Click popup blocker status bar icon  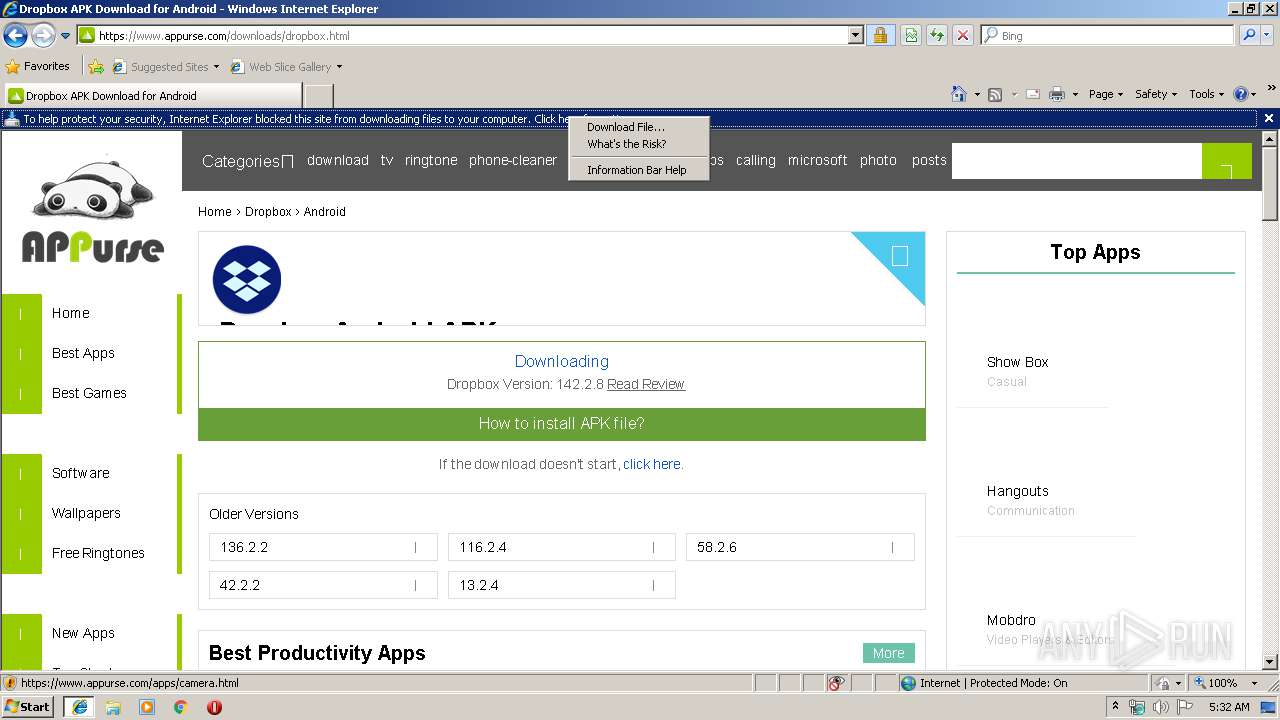[836, 683]
